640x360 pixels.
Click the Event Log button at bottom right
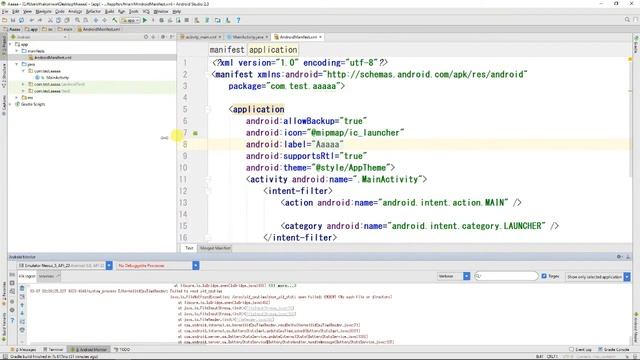[580, 350]
